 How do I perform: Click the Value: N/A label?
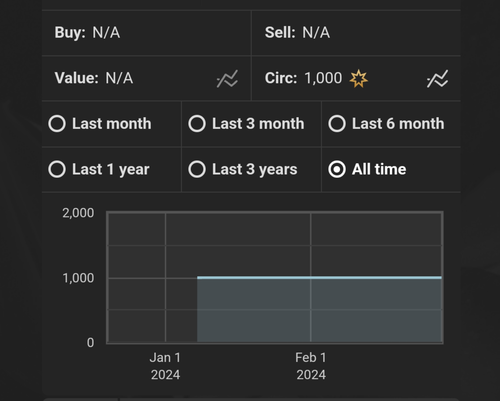[x=94, y=78]
